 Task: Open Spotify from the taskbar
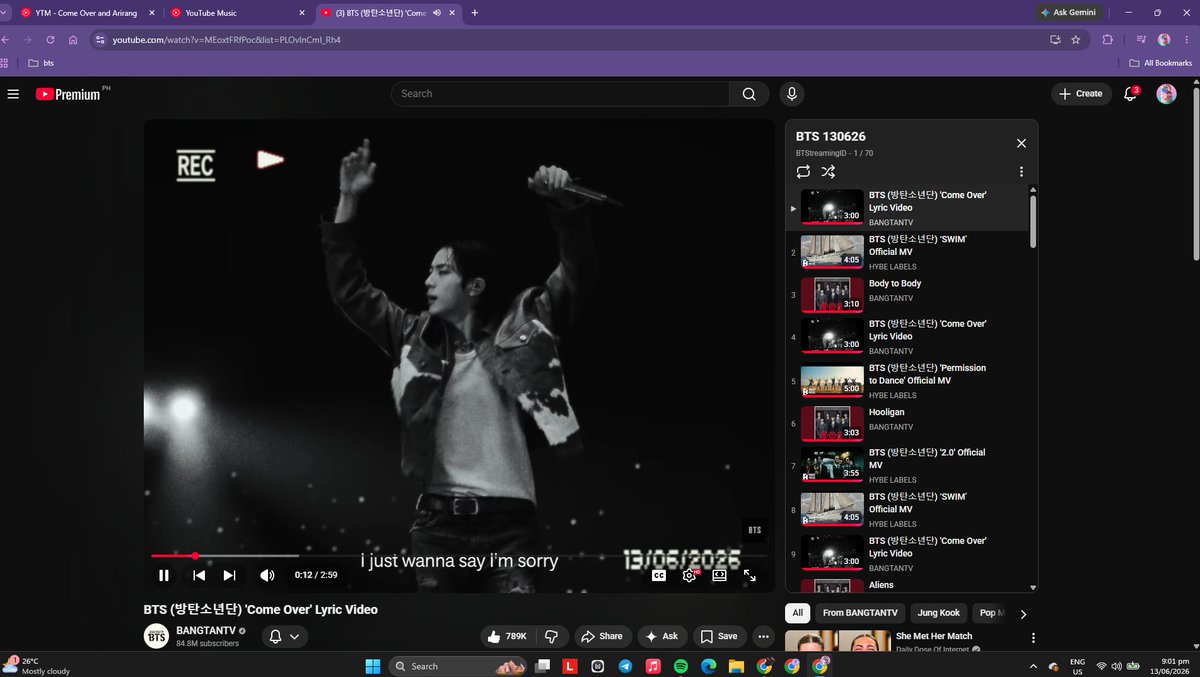(x=681, y=666)
